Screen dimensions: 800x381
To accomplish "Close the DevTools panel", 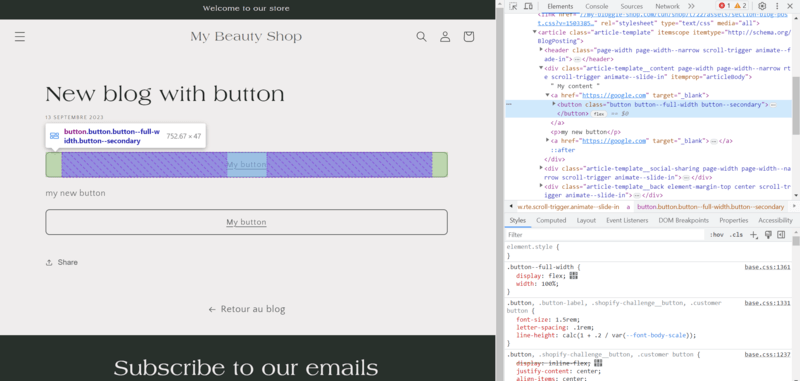I will [x=791, y=6].
